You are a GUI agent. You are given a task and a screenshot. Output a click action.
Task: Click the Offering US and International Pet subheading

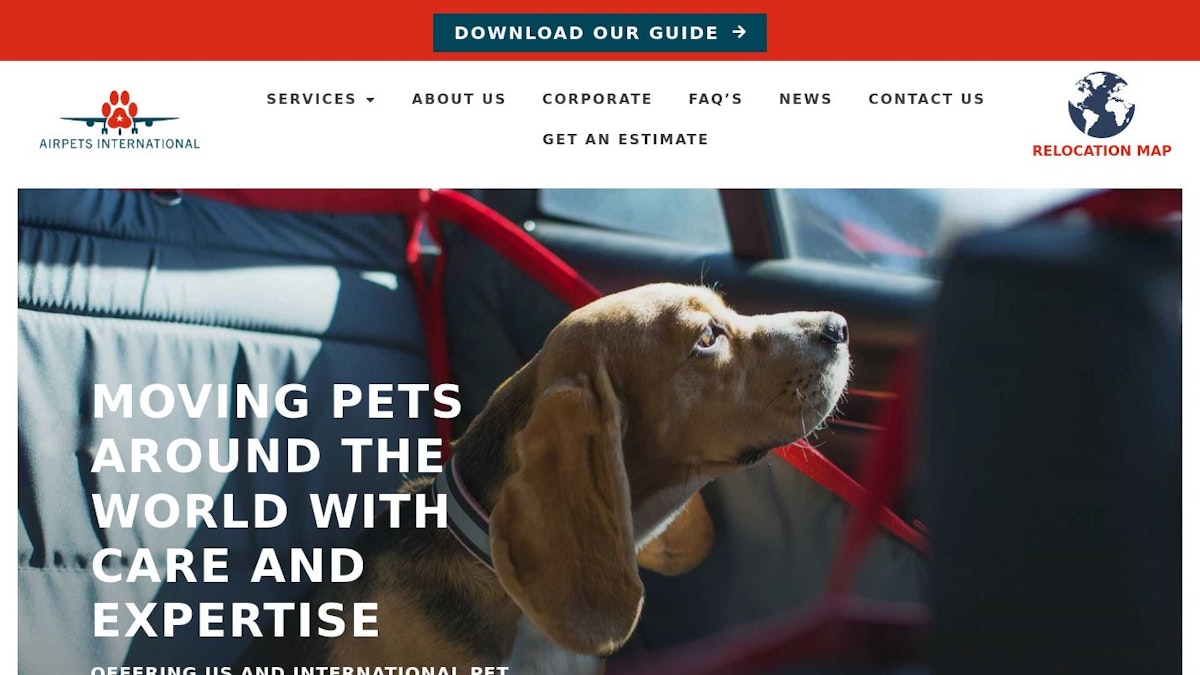(300, 669)
